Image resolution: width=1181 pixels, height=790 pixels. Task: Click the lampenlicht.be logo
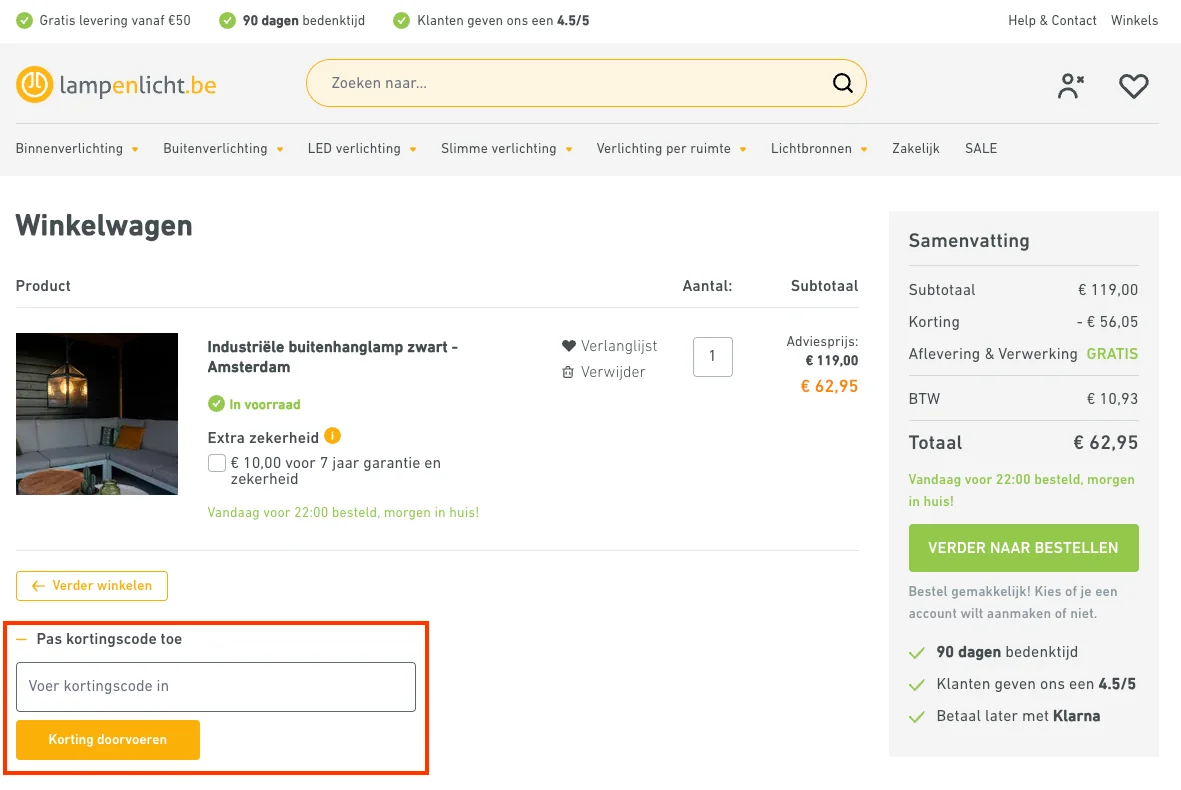tap(116, 85)
